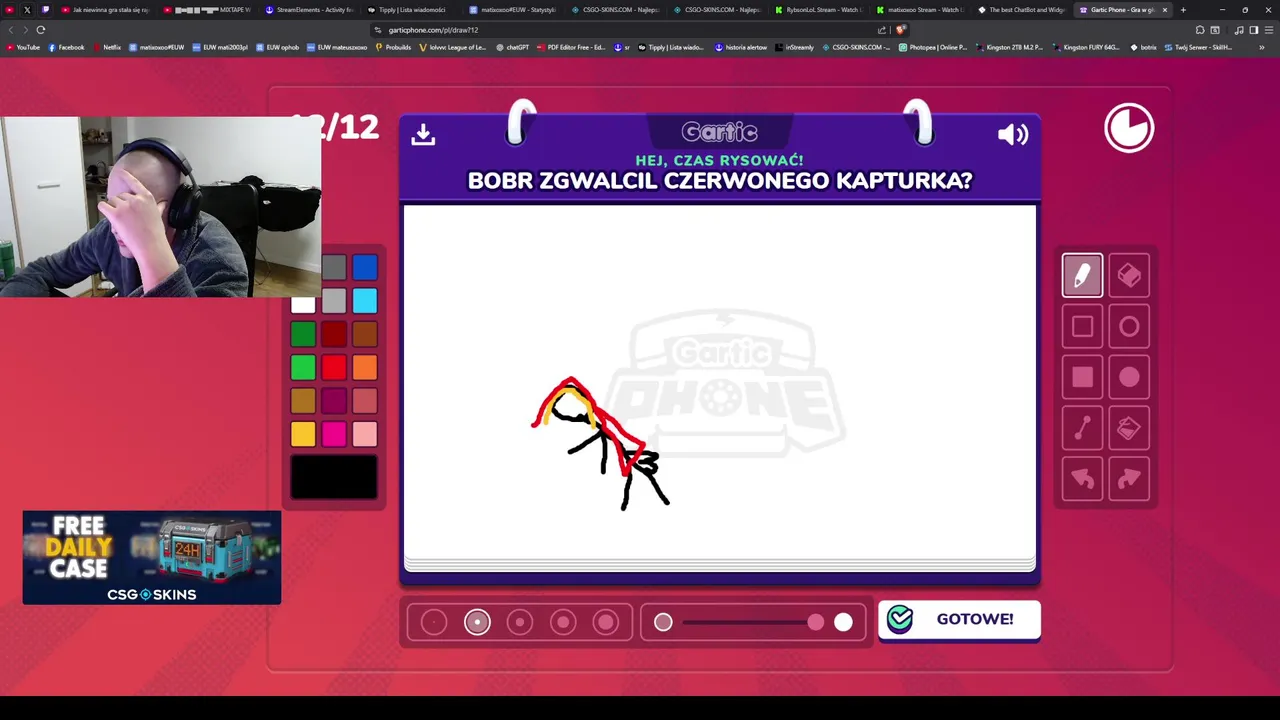The width and height of the screenshot is (1280, 720).
Task: Choose the hollow rectangle shape tool
Action: point(1082,326)
